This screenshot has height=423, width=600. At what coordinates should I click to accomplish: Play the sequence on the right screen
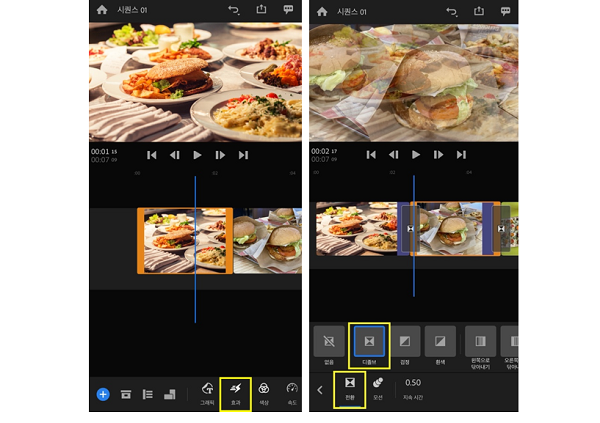tap(416, 155)
